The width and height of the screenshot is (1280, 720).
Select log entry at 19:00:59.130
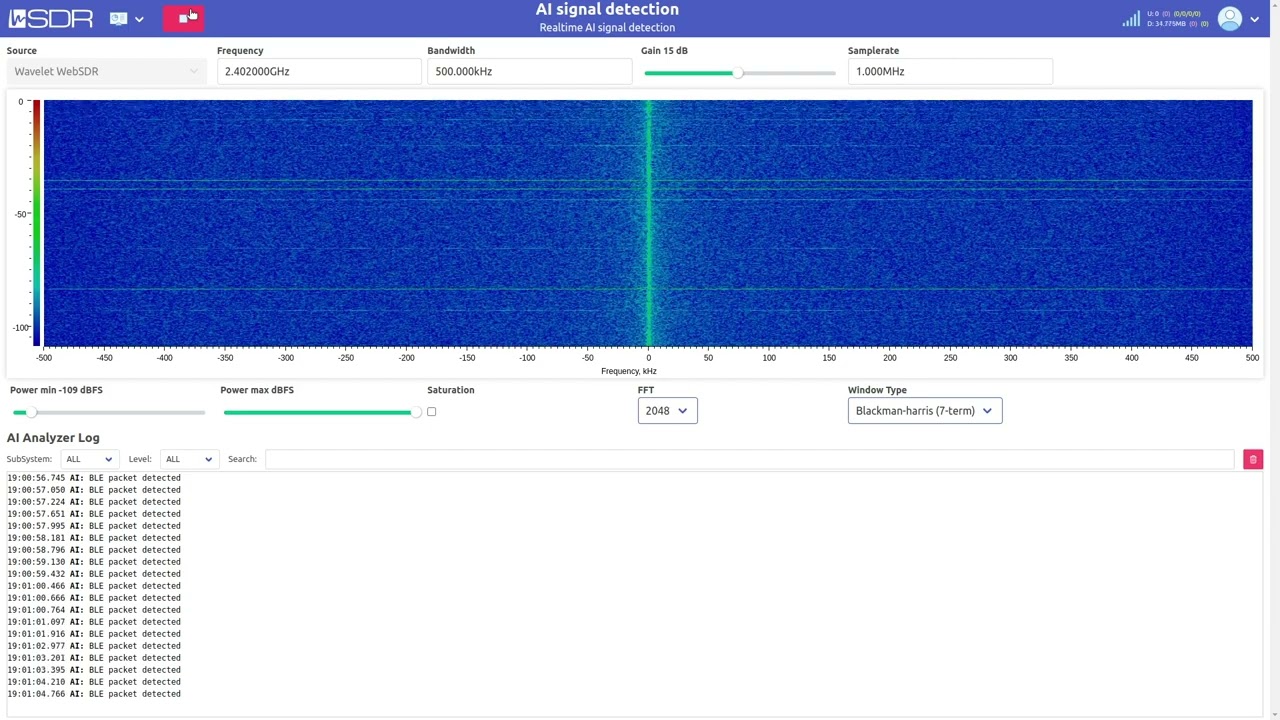click(x=94, y=562)
